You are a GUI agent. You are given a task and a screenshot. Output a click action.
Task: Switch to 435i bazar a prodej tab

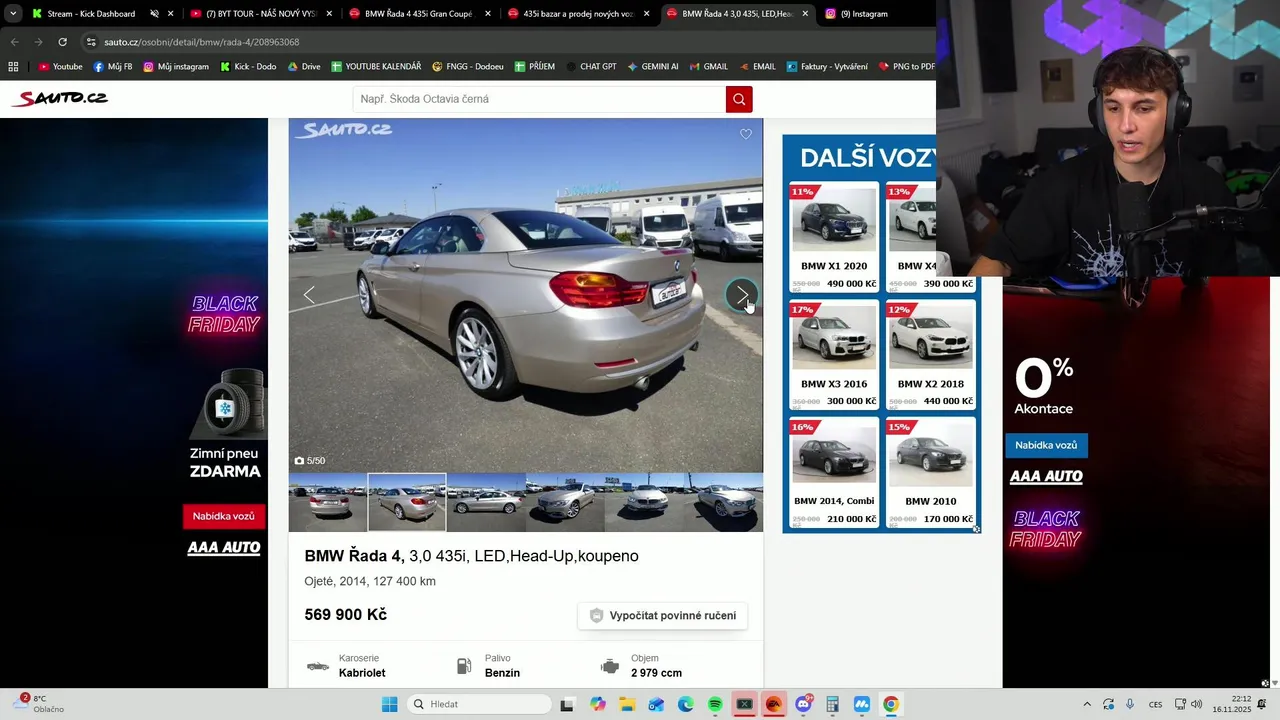click(577, 14)
